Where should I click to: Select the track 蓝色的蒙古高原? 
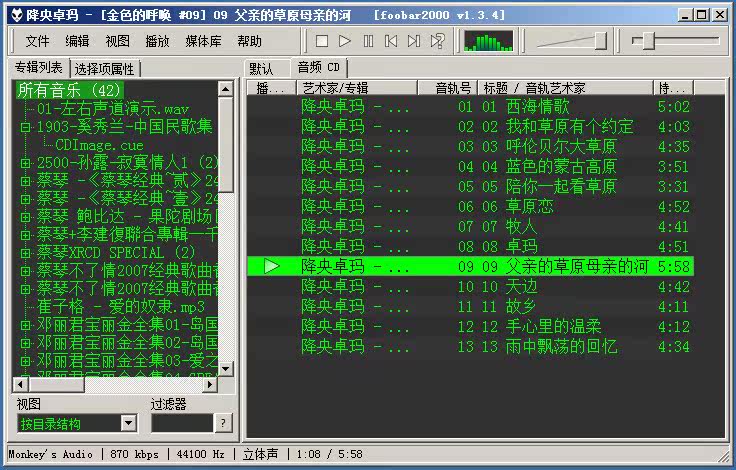[470, 167]
